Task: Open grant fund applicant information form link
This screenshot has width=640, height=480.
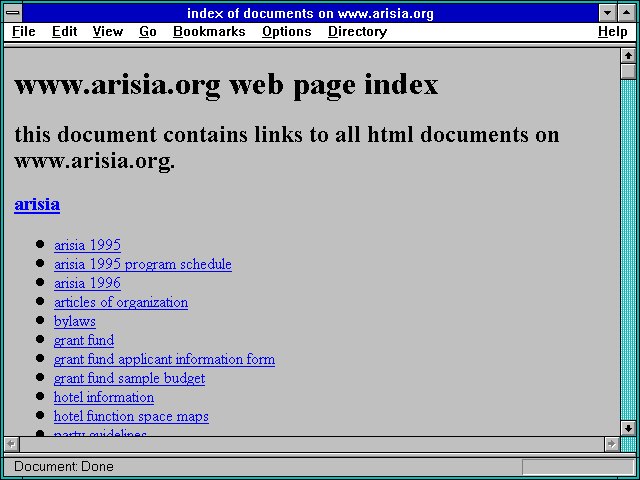Action: (x=164, y=360)
